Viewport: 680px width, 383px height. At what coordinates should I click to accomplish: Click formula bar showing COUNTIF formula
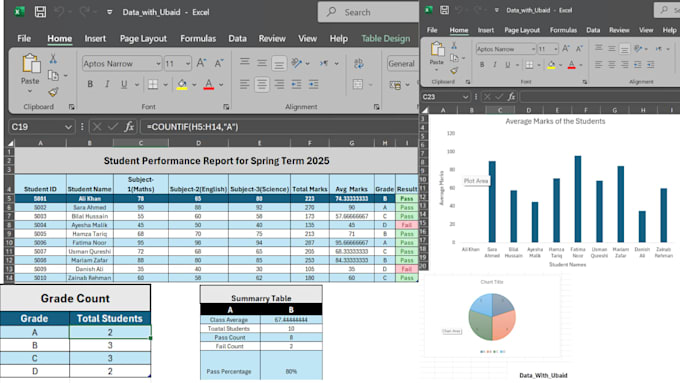pyautogui.click(x=280, y=127)
